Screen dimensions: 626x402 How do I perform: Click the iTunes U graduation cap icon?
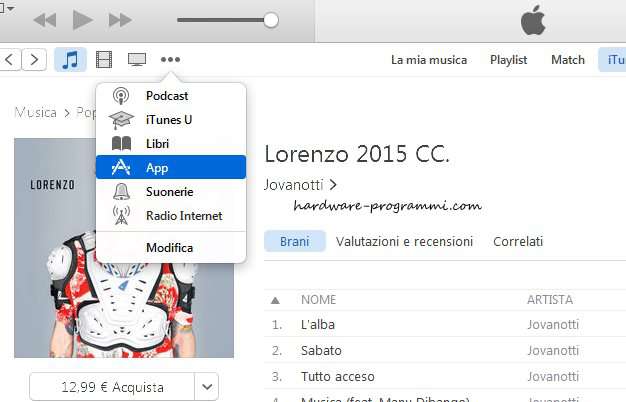coord(121,120)
